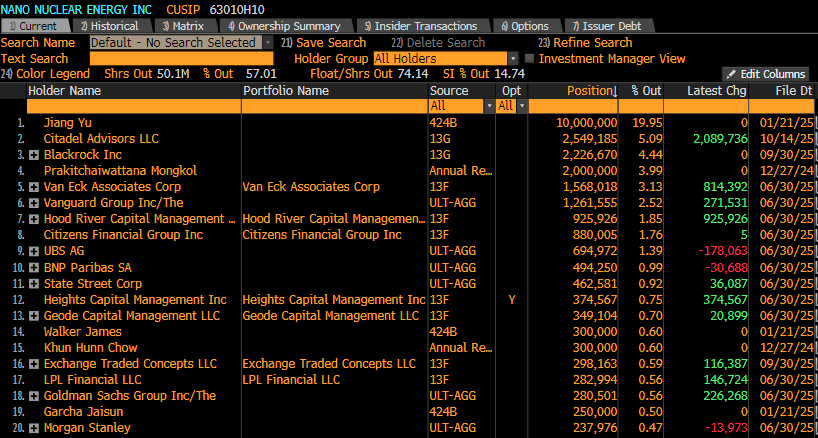Select holder Prakitchaiwattana Mongkol
This screenshot has width=818, height=438.
tap(120, 171)
